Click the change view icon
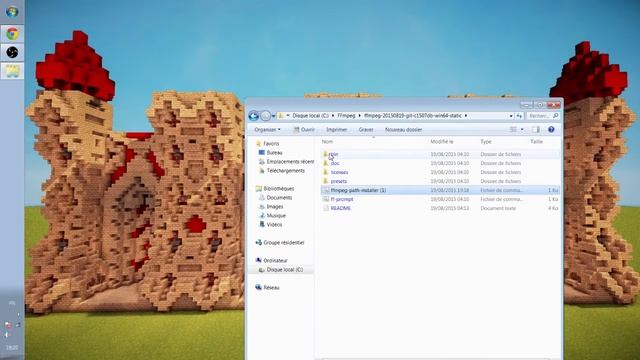The height and width of the screenshot is (360, 640). [513, 129]
